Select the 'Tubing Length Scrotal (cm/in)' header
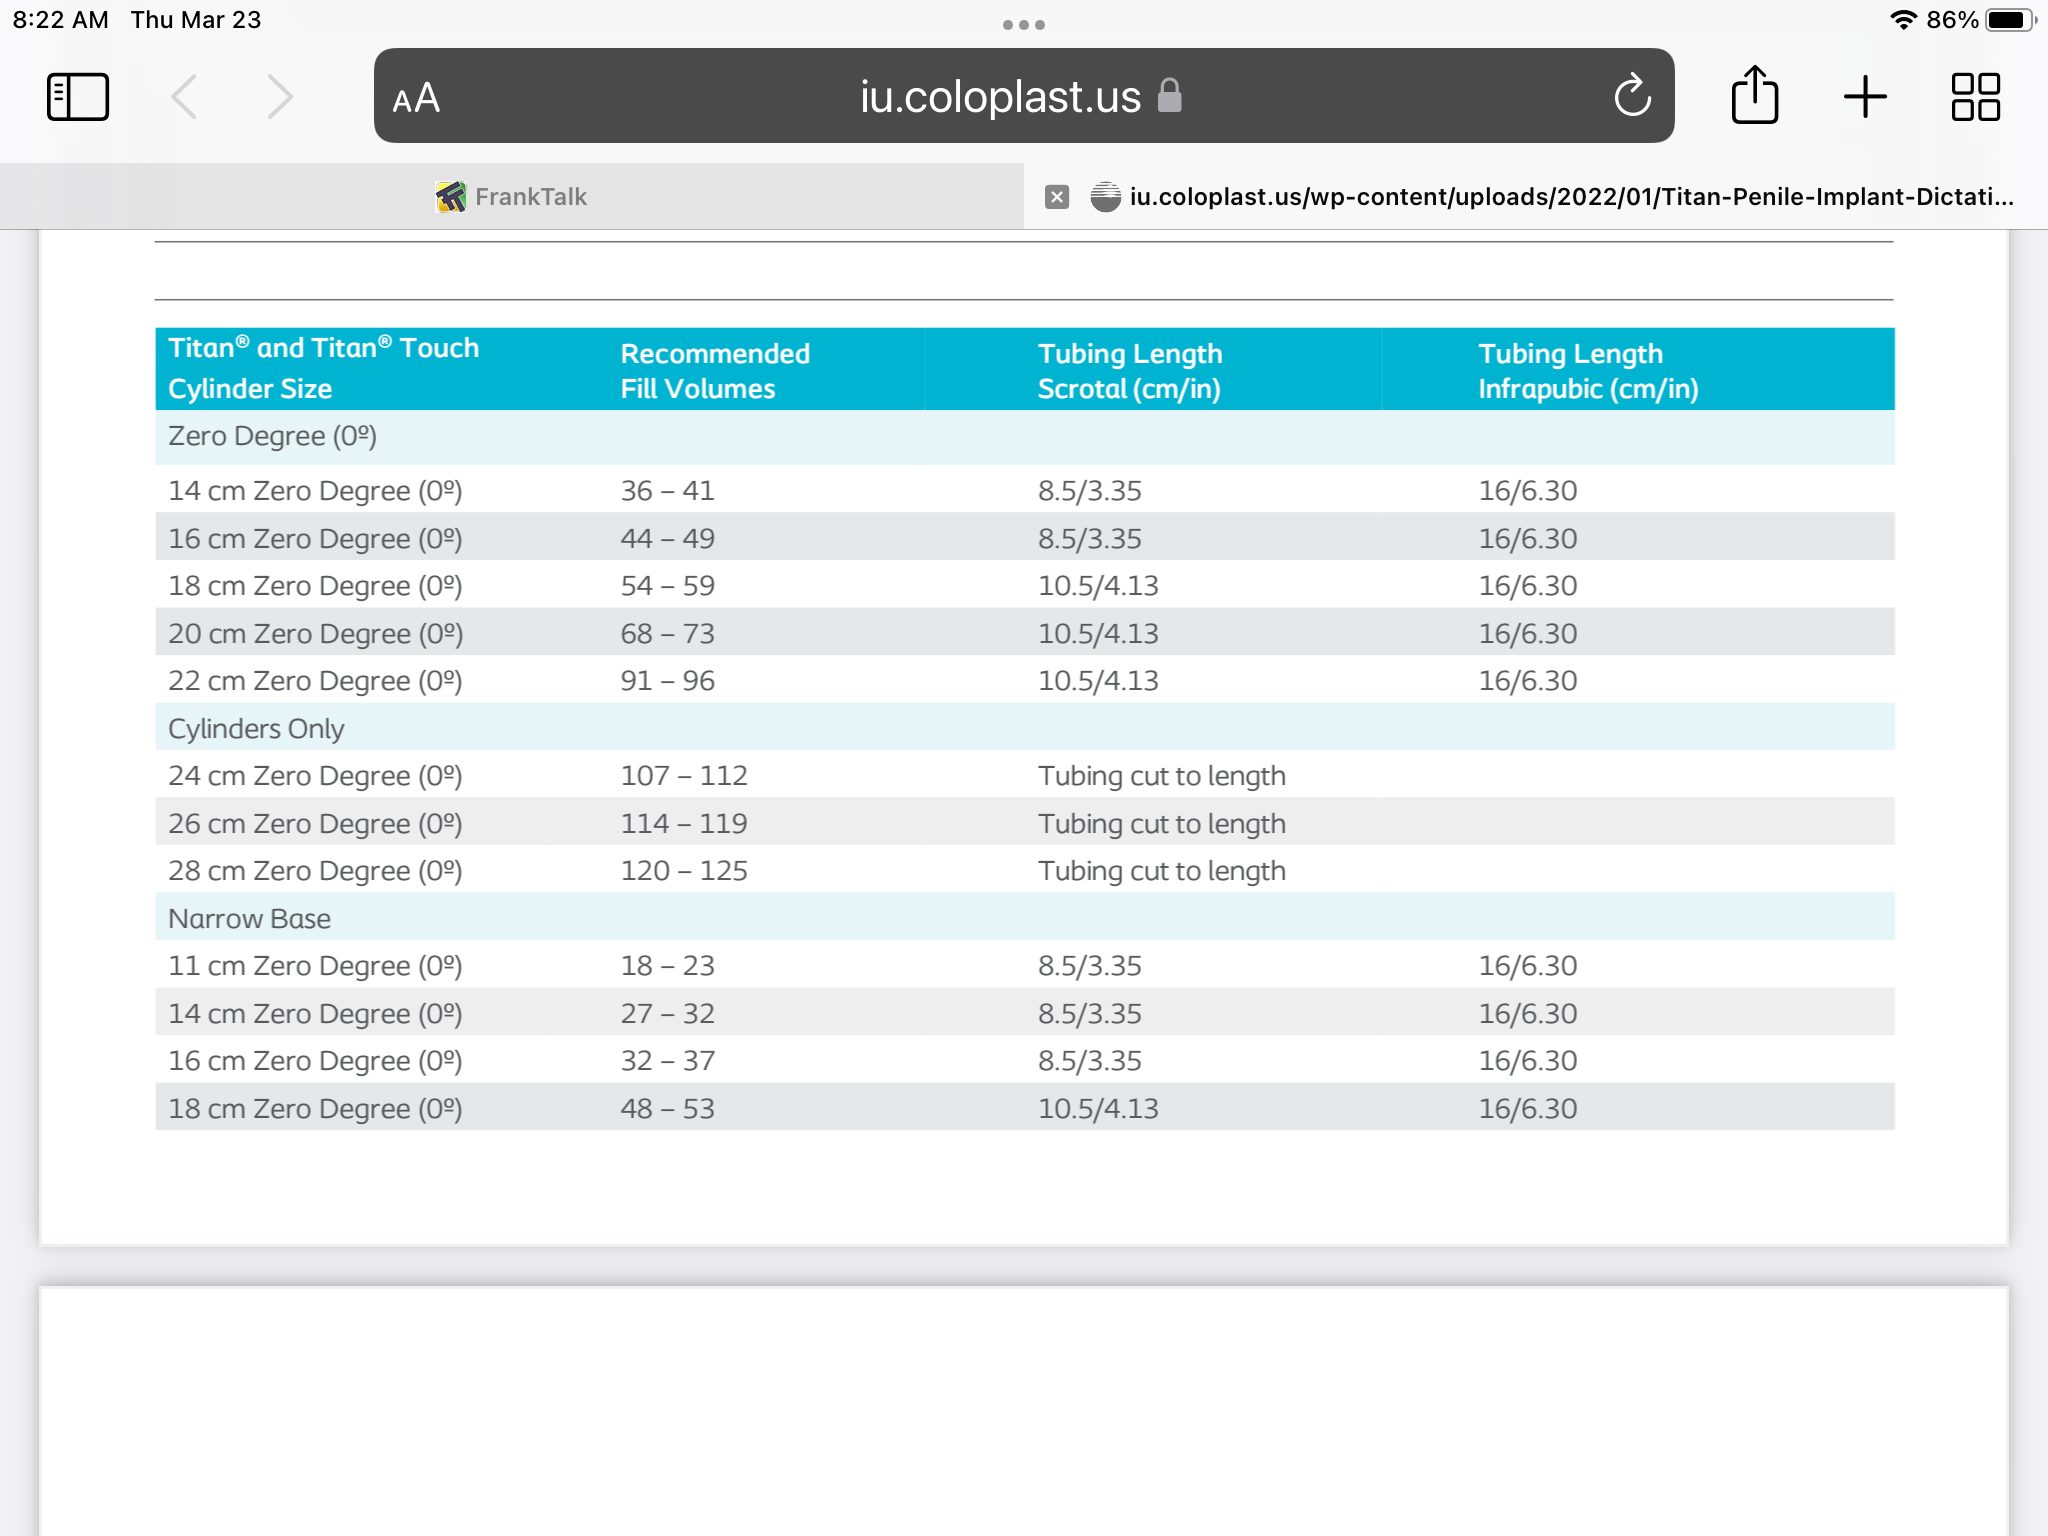This screenshot has width=2048, height=1536. pyautogui.click(x=1130, y=371)
